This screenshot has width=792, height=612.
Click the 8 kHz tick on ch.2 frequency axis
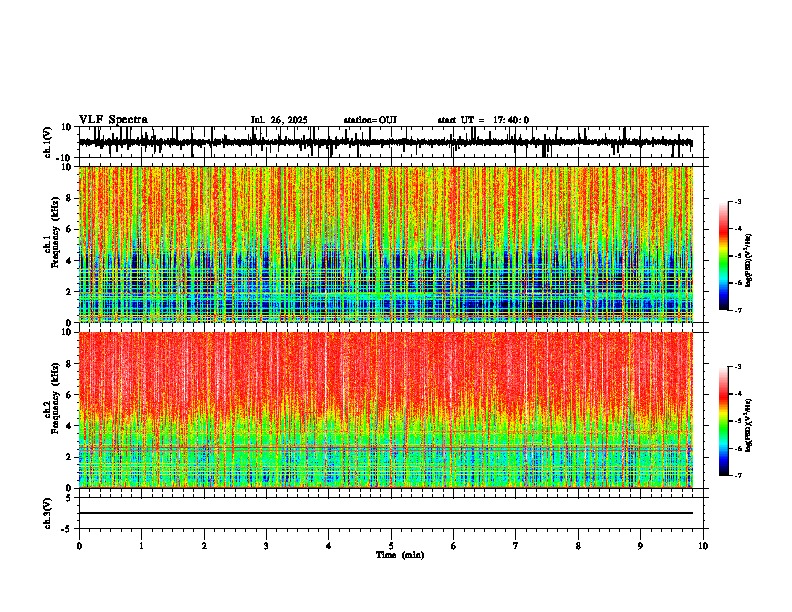pos(70,364)
